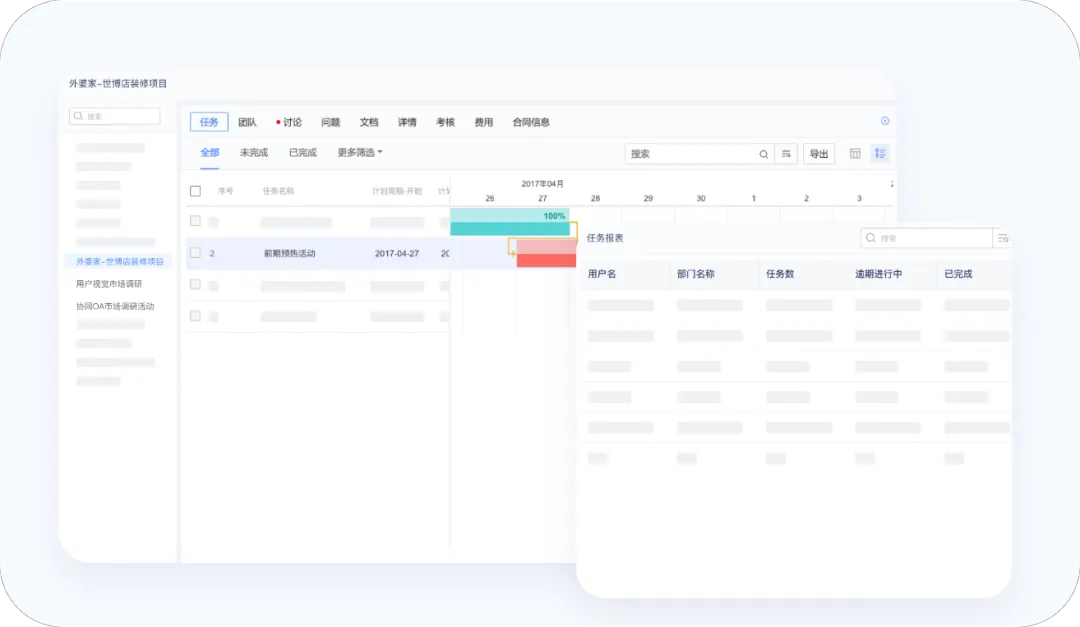1080x627 pixels.
Task: Toggle the select-all checkbox in table header
Action: click(x=195, y=191)
